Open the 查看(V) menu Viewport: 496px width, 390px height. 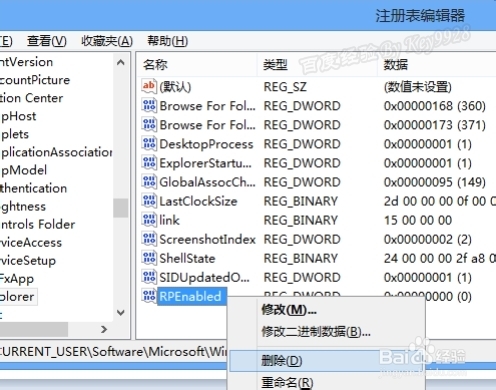click(47, 41)
